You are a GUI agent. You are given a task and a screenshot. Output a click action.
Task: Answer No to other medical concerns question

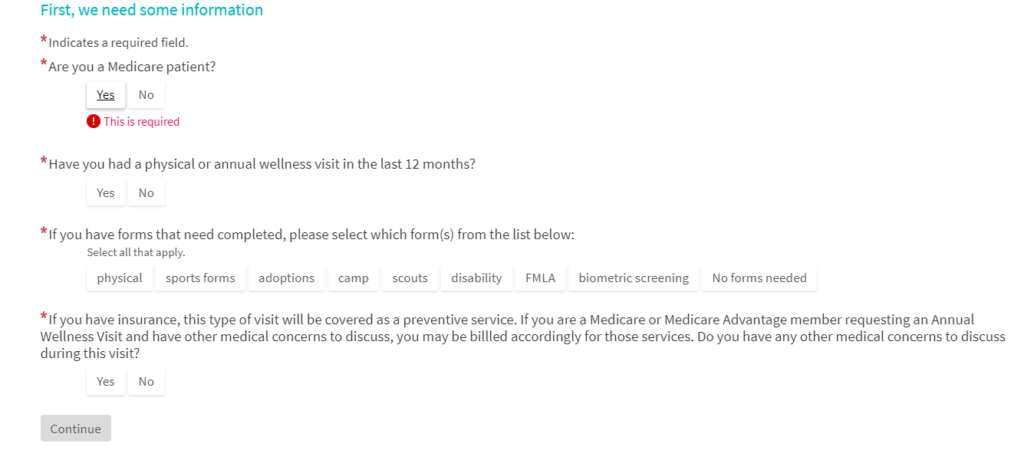pos(146,382)
